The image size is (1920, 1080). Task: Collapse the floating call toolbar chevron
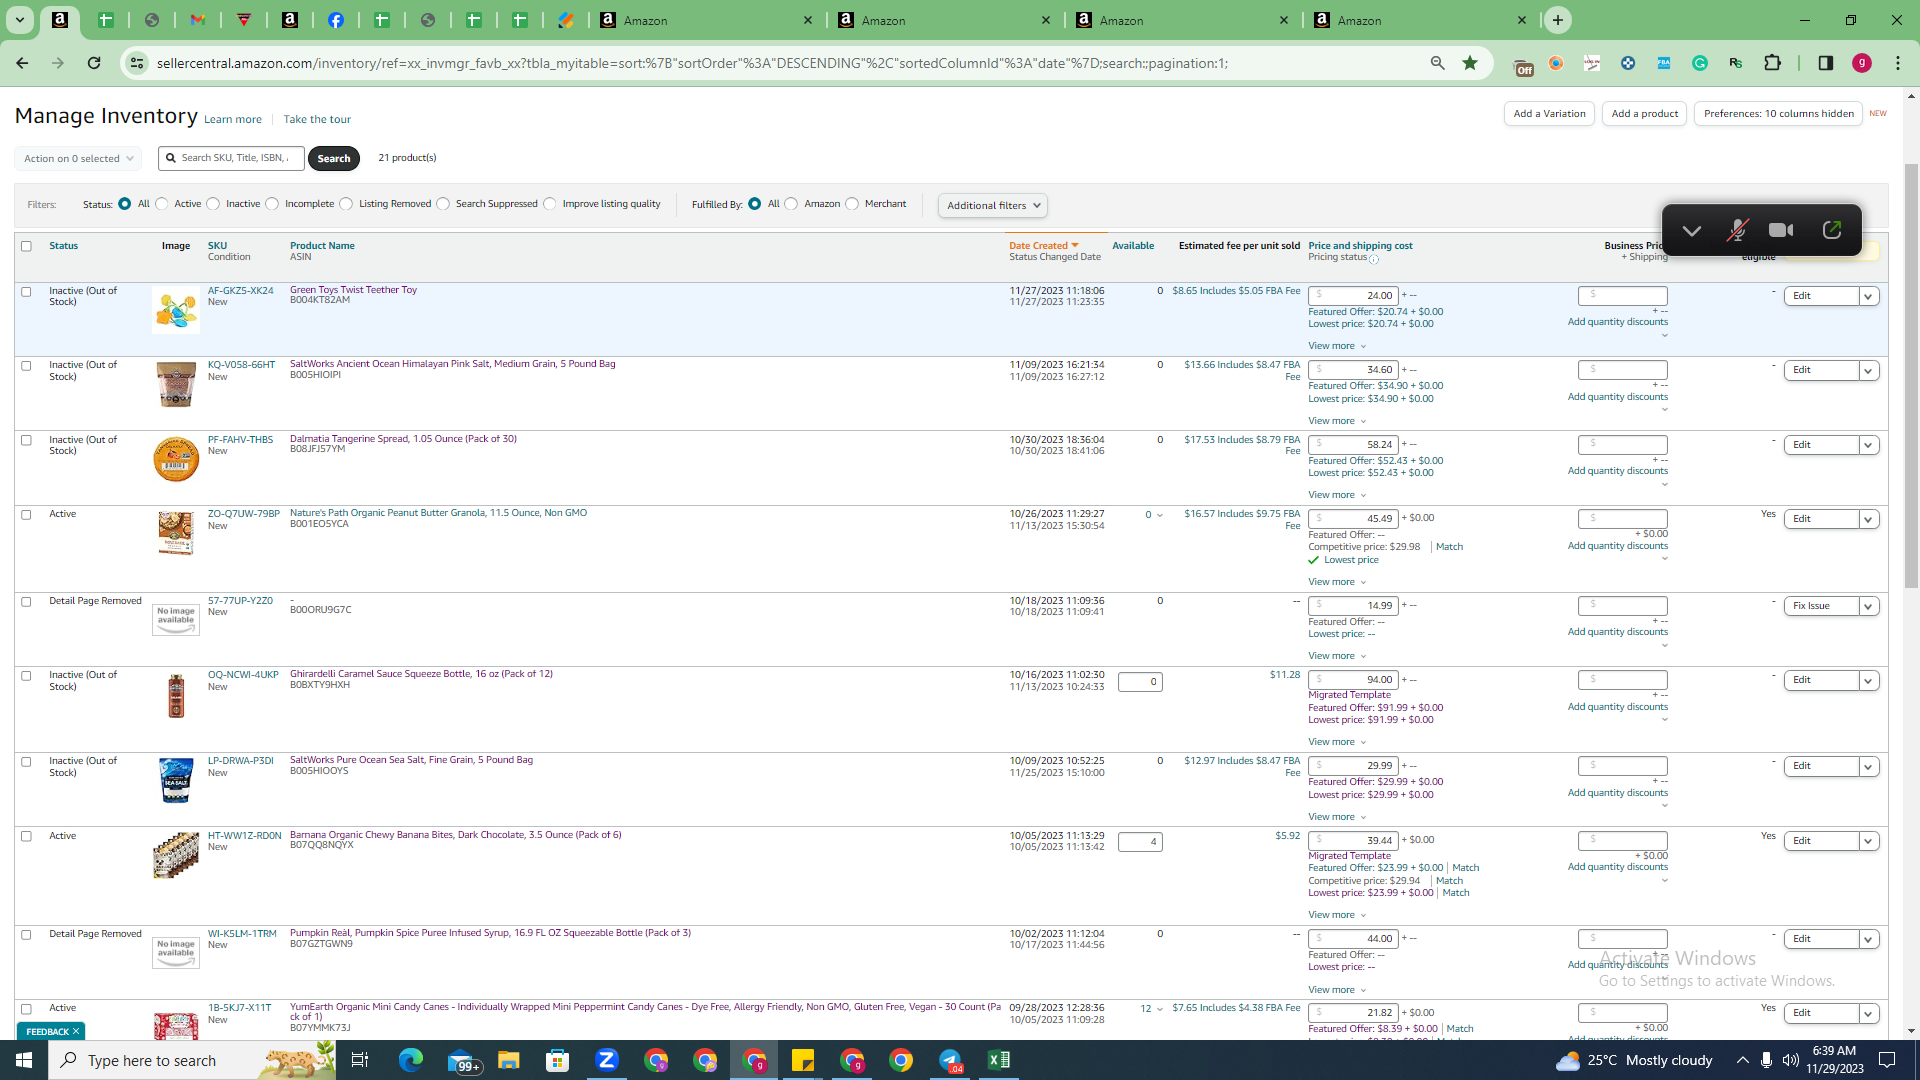(x=1691, y=231)
